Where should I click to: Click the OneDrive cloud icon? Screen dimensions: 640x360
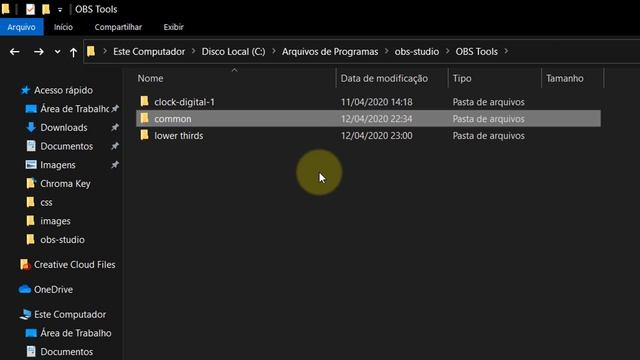(x=25, y=289)
